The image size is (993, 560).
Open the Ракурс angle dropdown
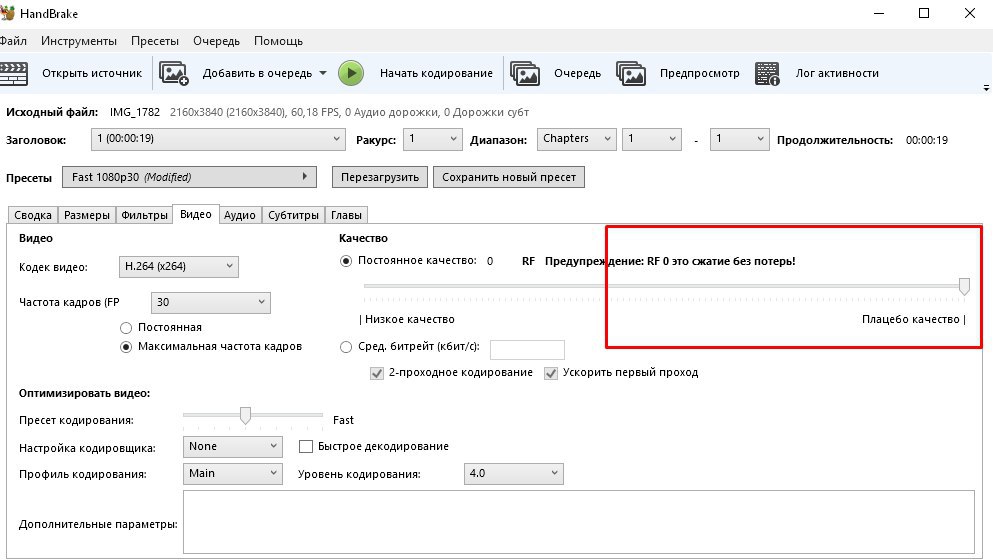(x=433, y=139)
